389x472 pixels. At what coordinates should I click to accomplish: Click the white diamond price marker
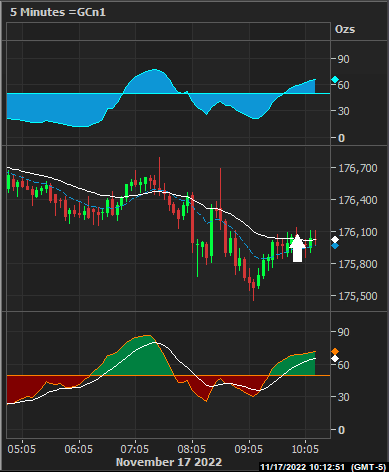335,240
